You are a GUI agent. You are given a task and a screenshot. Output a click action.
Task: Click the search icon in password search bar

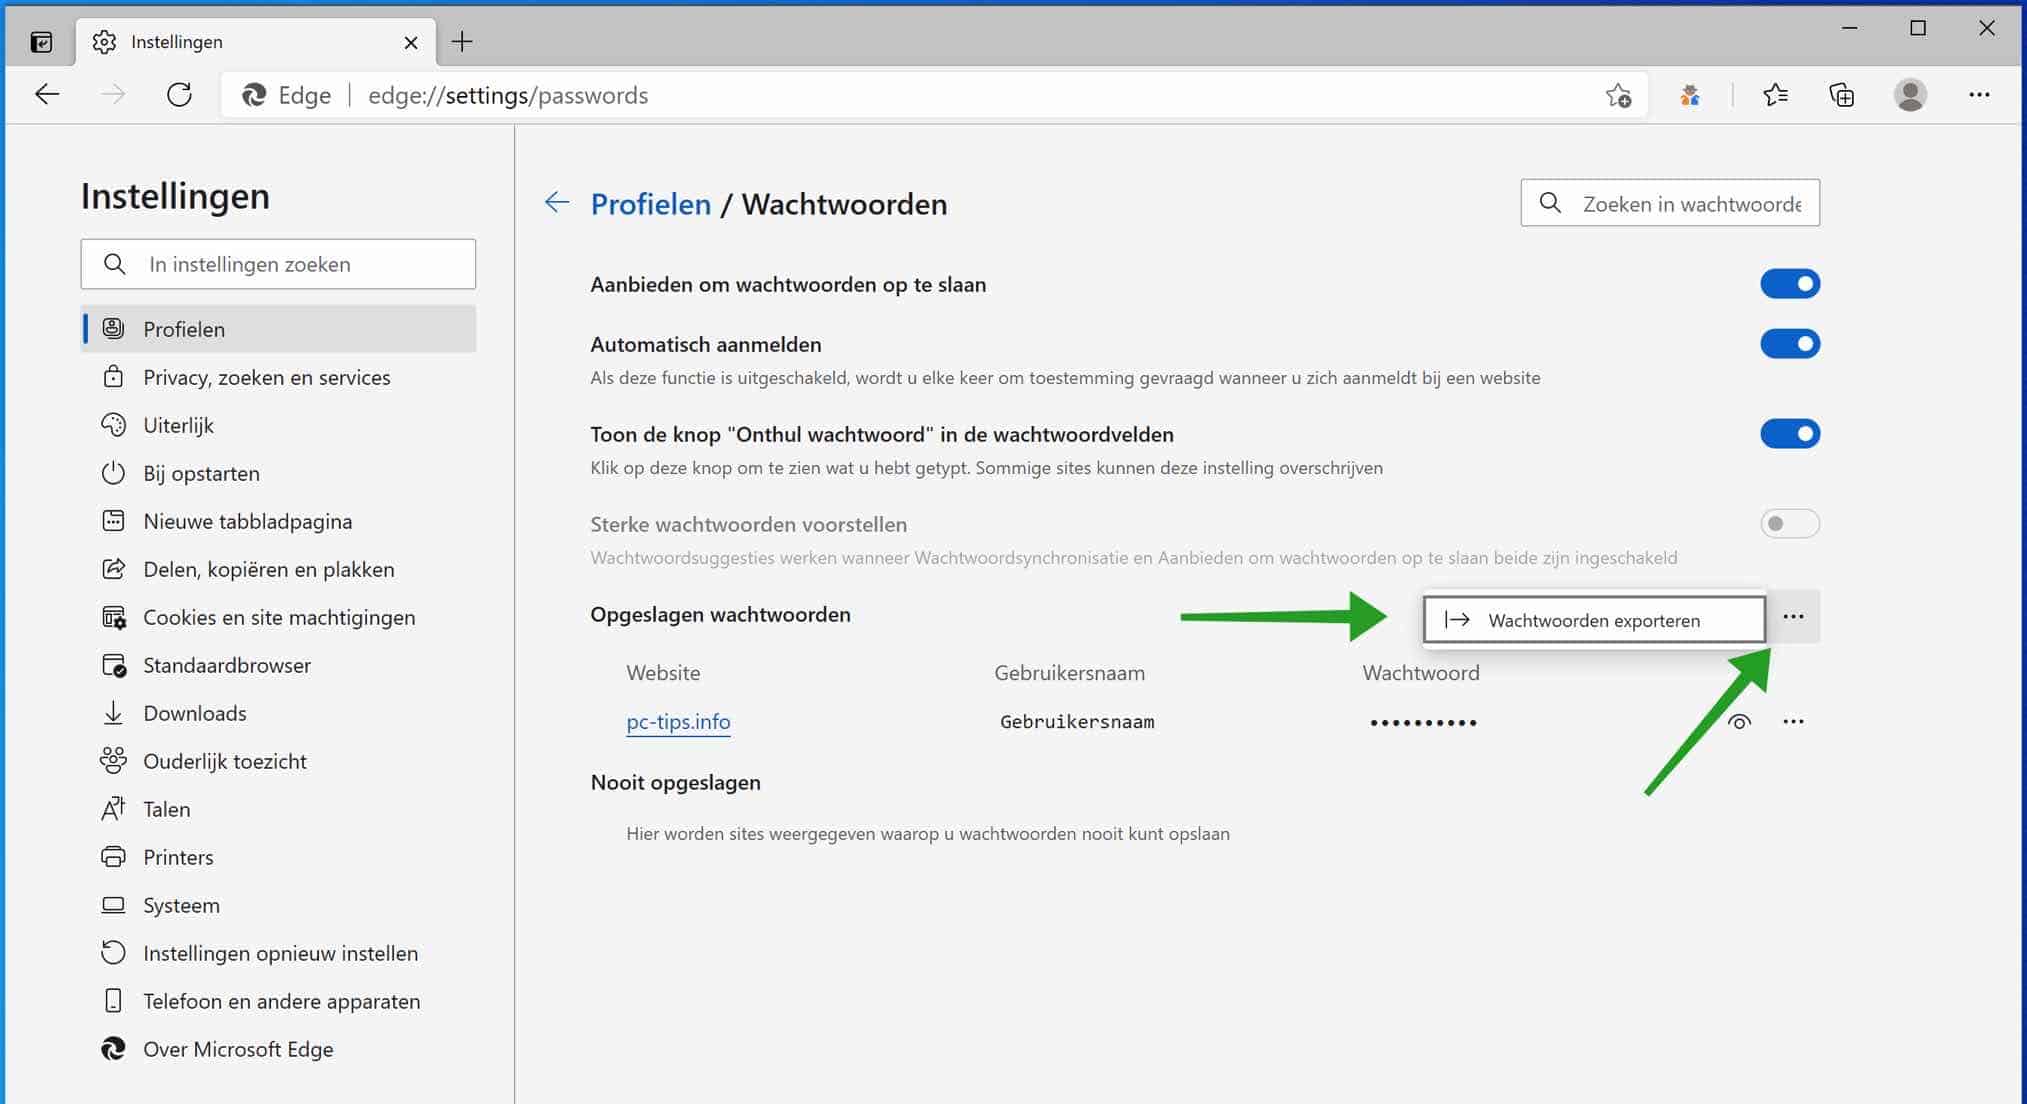[x=1550, y=204]
